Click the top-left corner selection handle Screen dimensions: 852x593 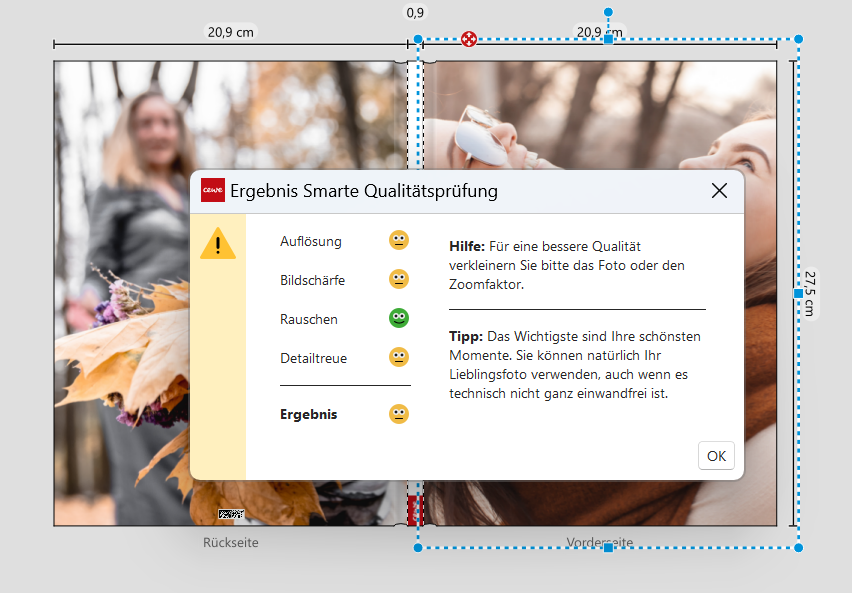click(418, 39)
